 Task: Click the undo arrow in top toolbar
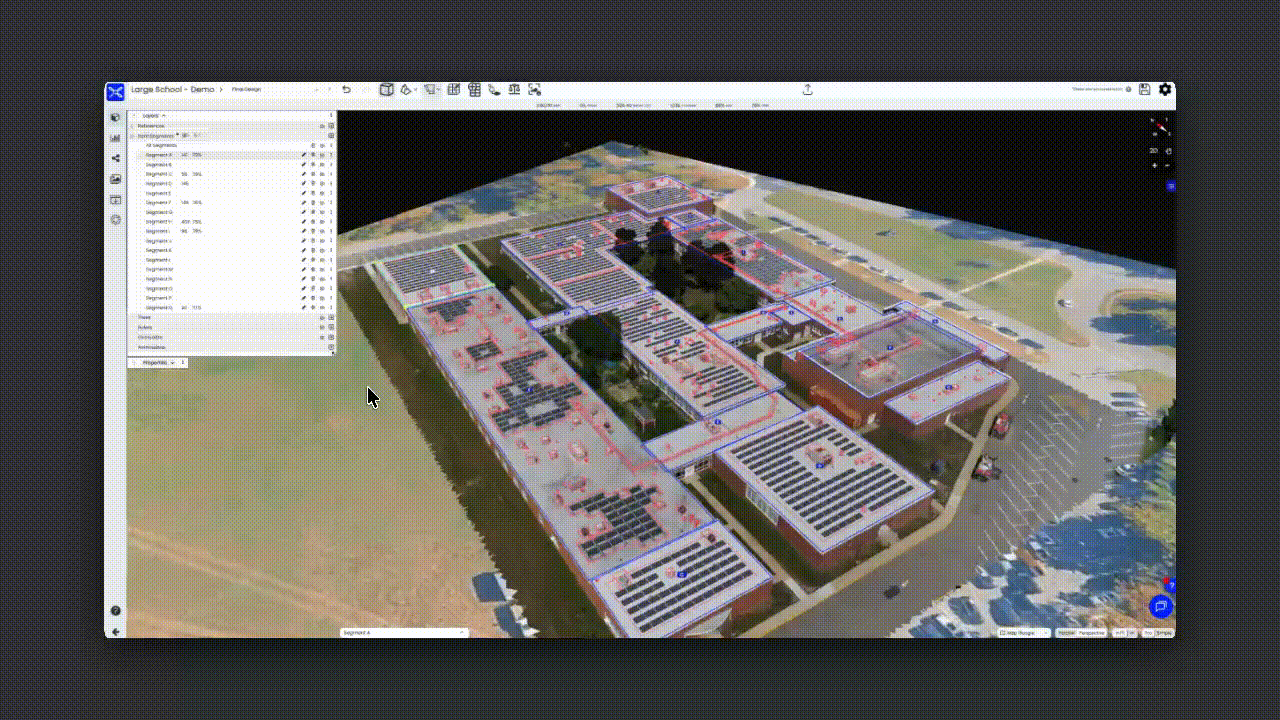pos(346,90)
